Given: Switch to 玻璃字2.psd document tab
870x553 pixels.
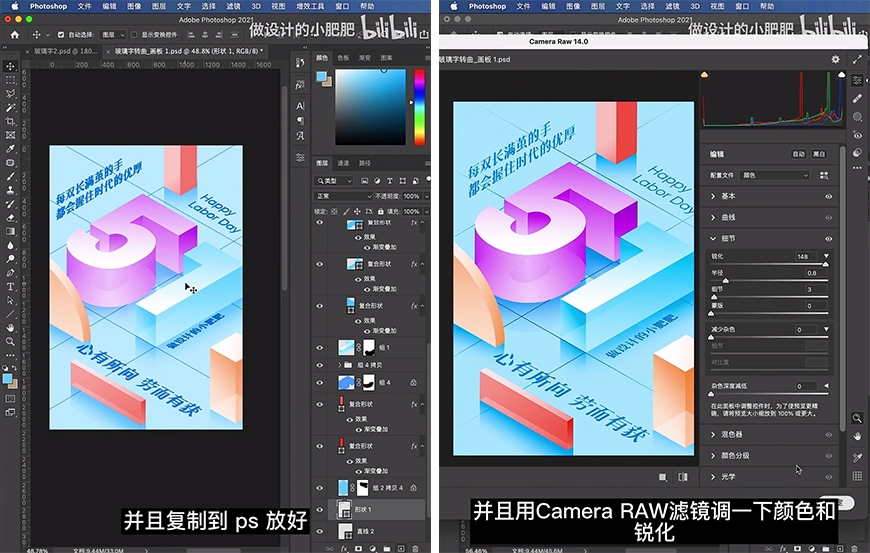Looking at the screenshot, I should [65, 51].
